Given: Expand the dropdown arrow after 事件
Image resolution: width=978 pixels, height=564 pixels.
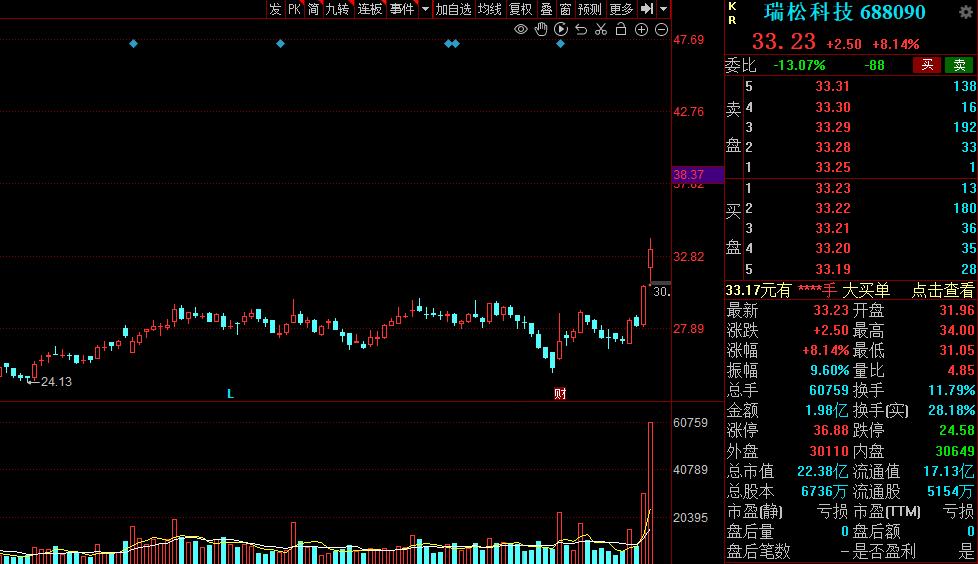Looking at the screenshot, I should coord(425,9).
